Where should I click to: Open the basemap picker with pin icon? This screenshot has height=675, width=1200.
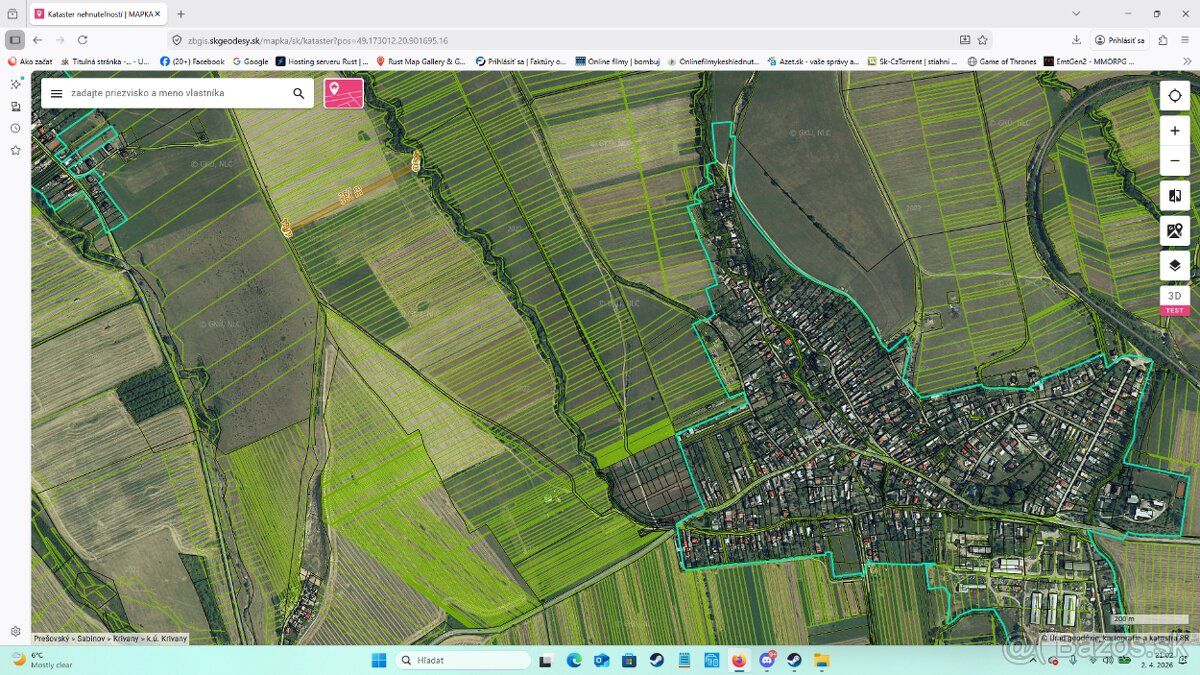[x=1174, y=231]
